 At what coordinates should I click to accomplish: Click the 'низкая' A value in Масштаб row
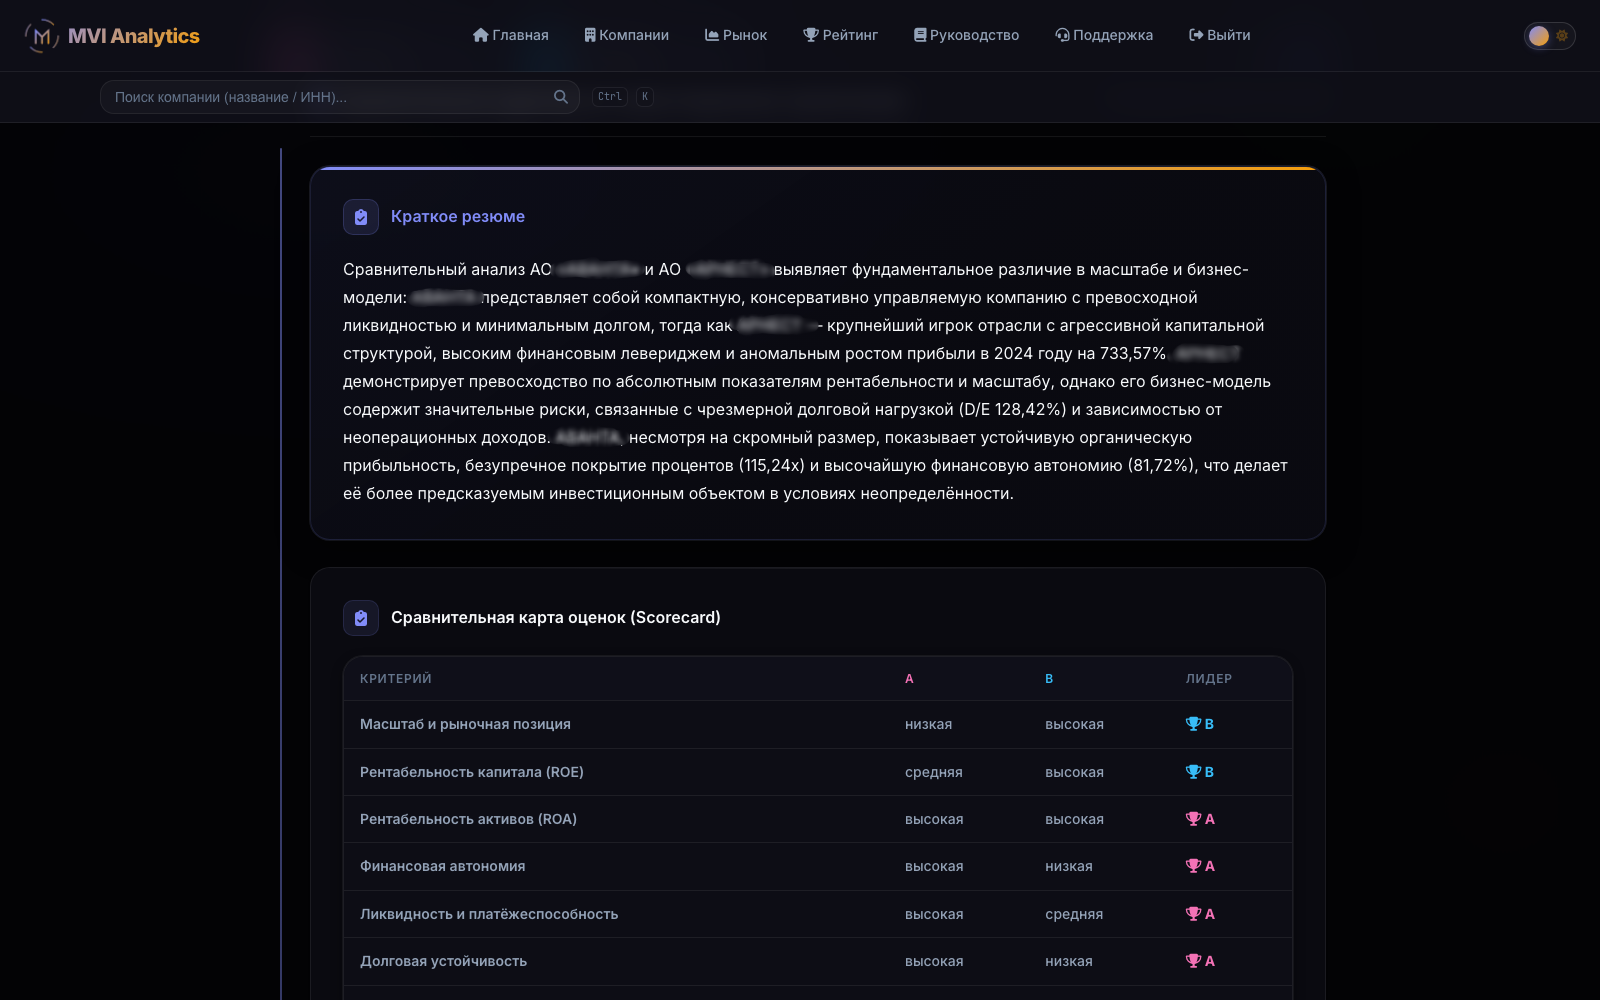coord(928,725)
